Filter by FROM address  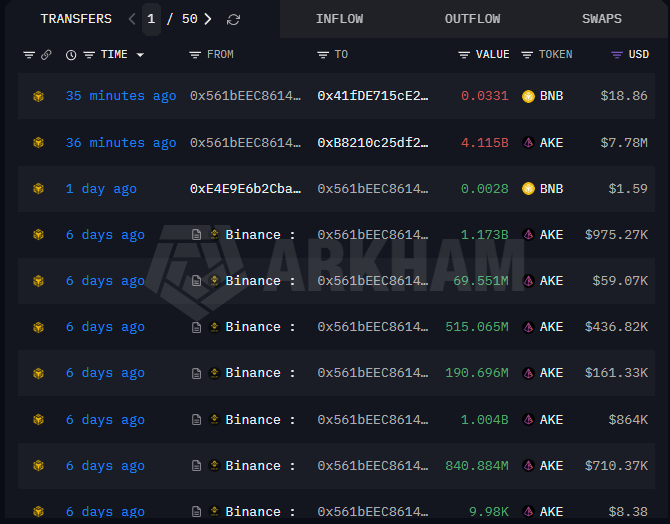(x=195, y=55)
